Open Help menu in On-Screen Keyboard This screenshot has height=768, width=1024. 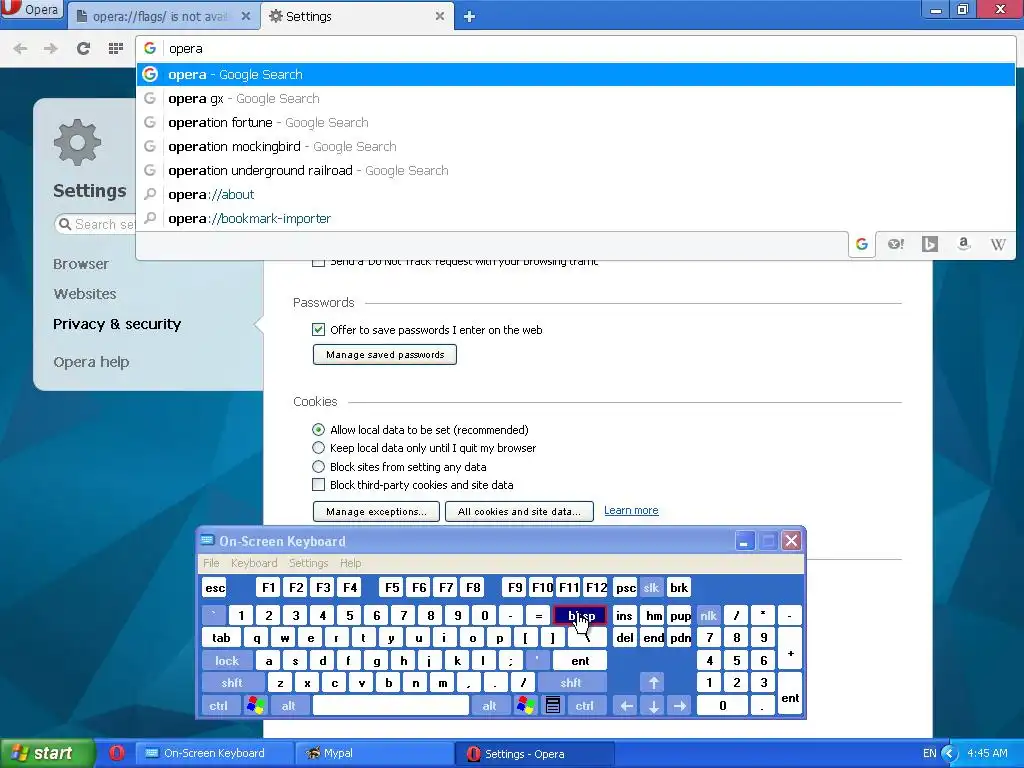tap(350, 563)
